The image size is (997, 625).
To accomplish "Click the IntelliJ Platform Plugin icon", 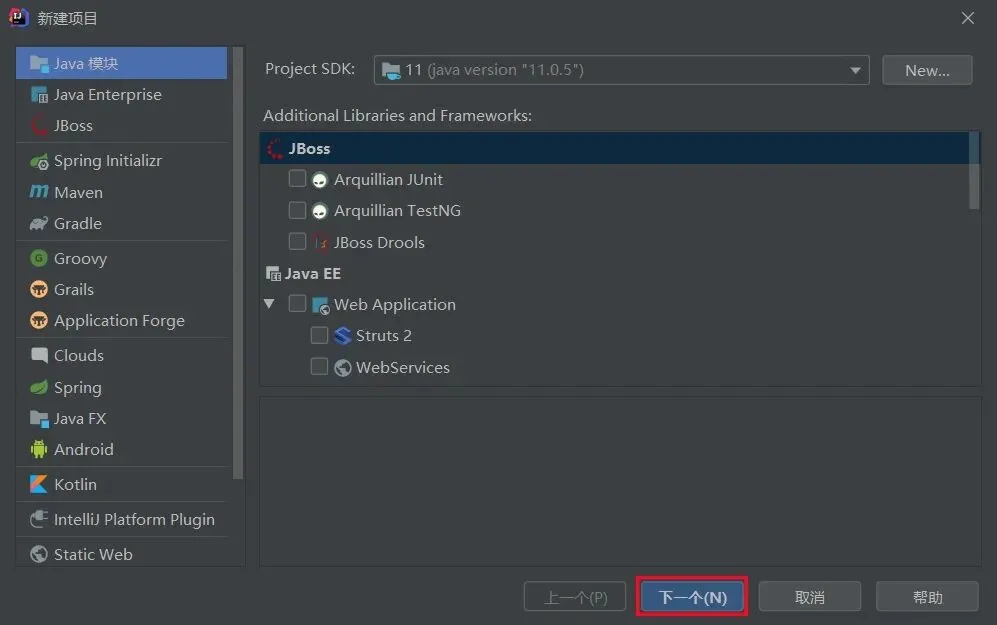I will click(39, 519).
